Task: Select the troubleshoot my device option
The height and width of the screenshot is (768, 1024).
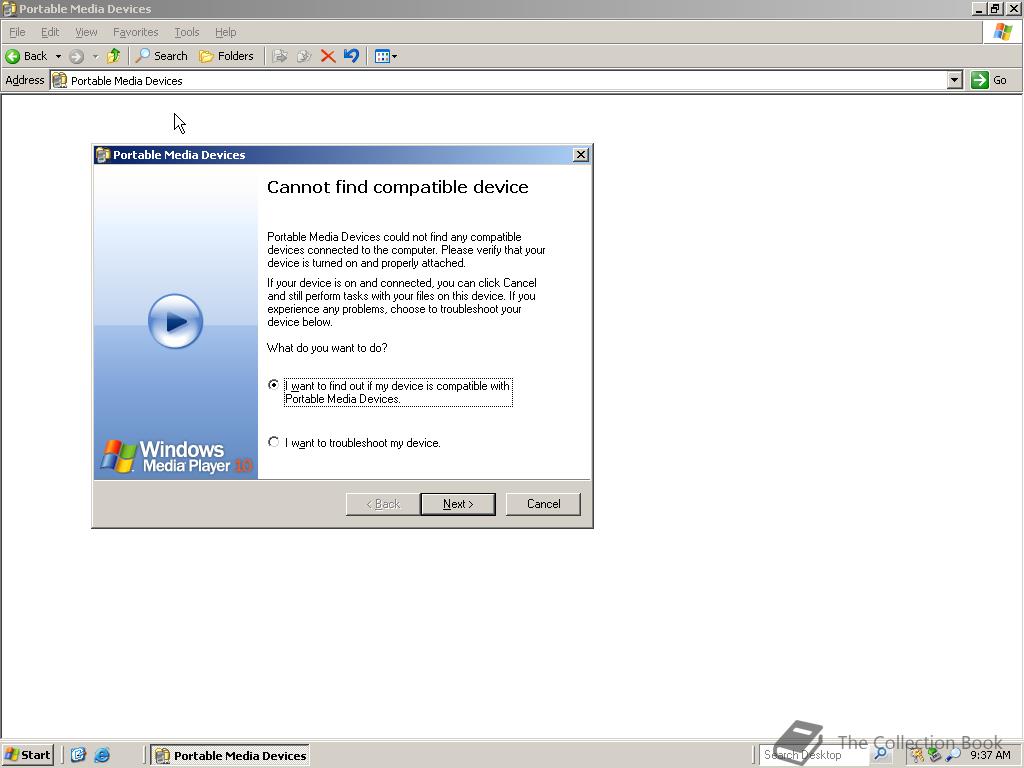Action: click(274, 442)
